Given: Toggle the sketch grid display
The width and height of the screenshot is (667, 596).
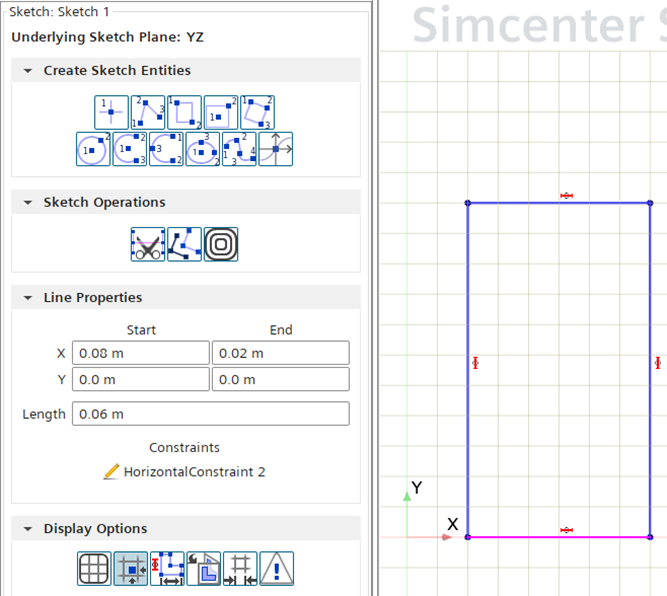Looking at the screenshot, I should 94,568.
